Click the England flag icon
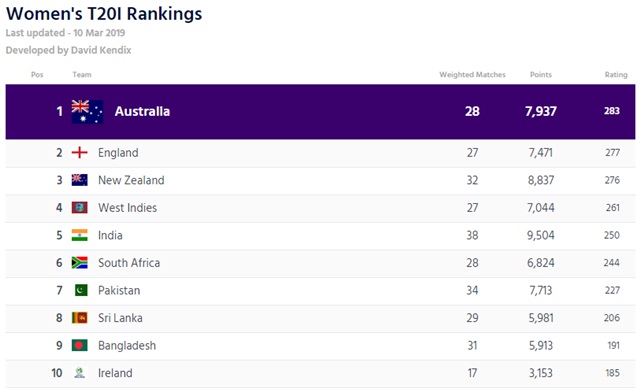 click(79, 153)
